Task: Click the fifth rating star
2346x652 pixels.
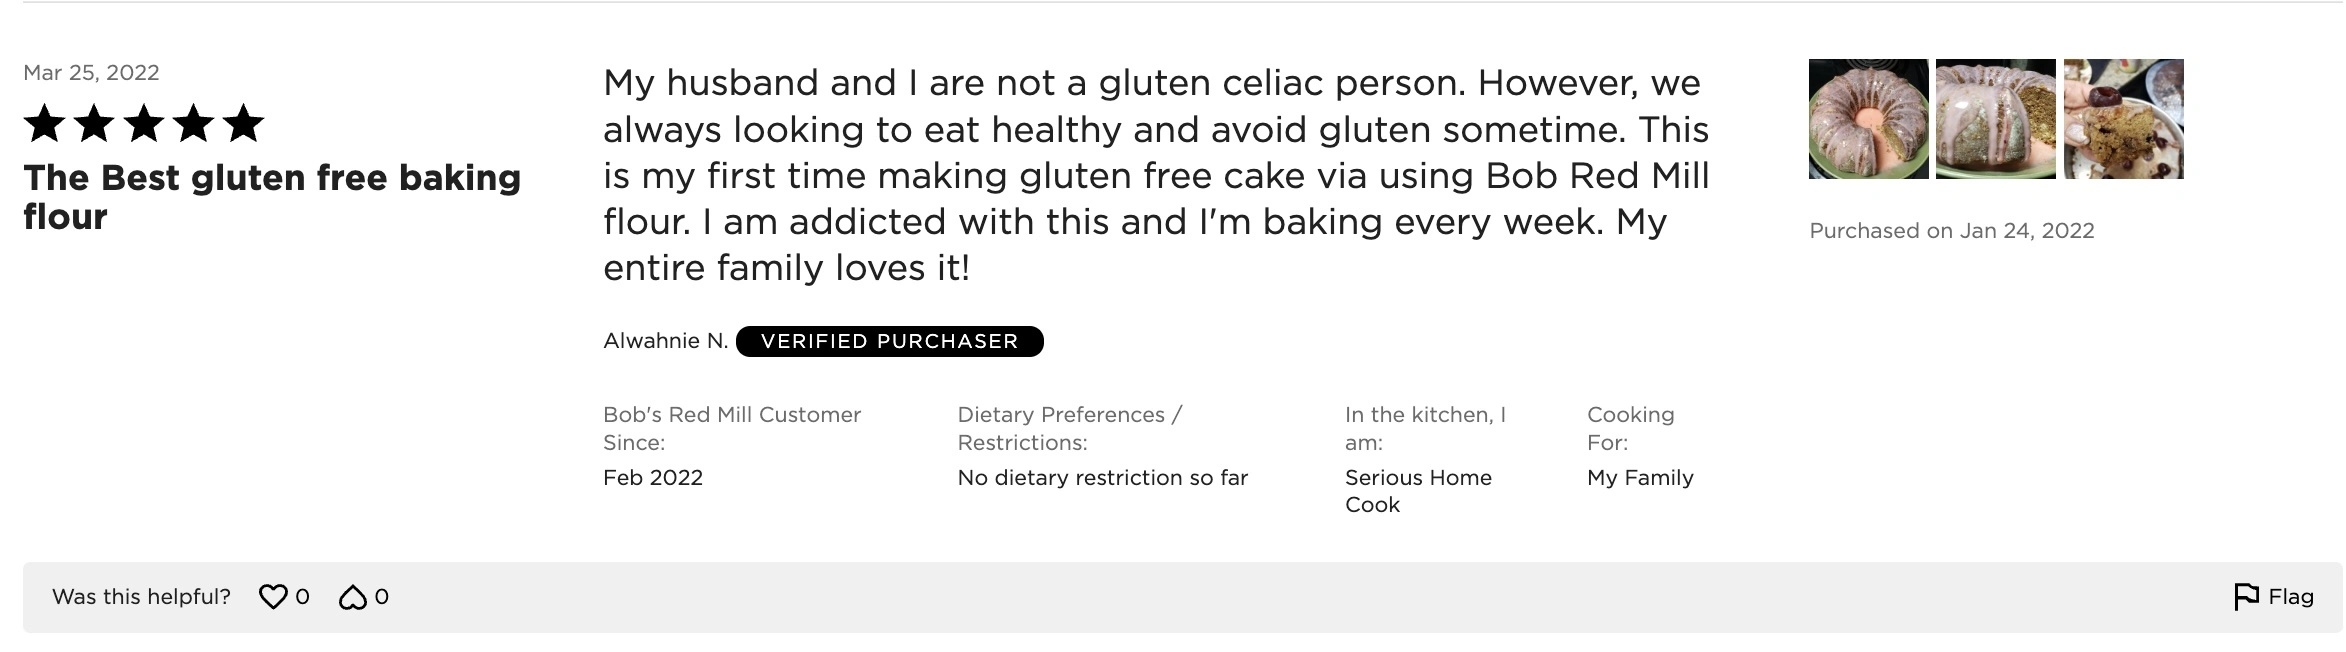Action: coord(243,124)
